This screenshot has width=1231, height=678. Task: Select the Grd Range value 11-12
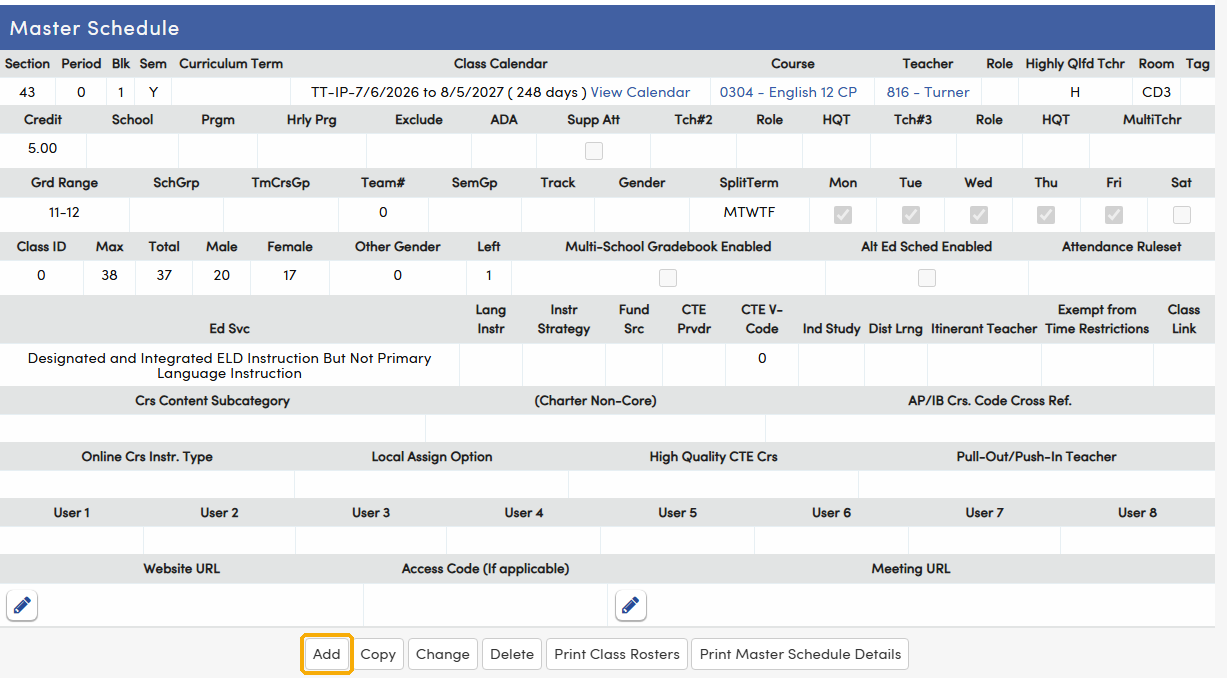coord(64,212)
